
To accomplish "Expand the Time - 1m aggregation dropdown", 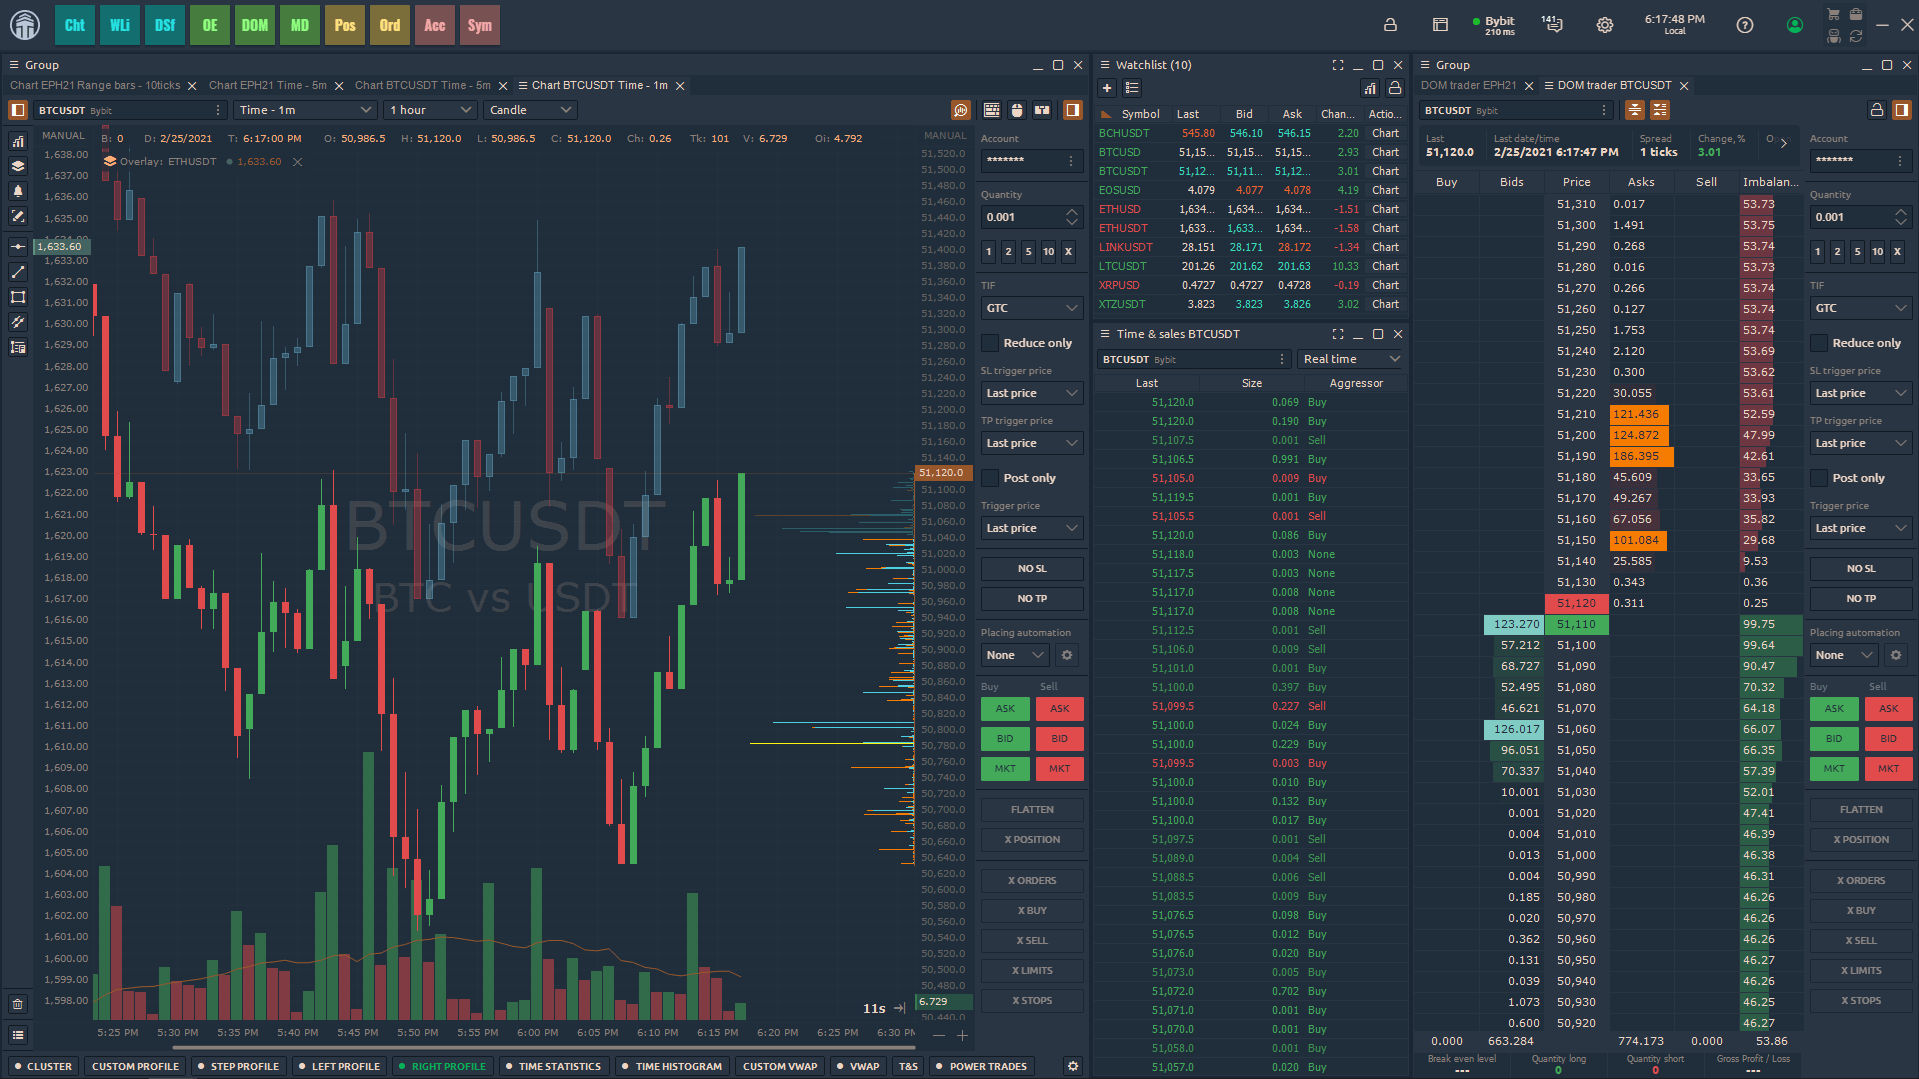I will pyautogui.click(x=305, y=110).
